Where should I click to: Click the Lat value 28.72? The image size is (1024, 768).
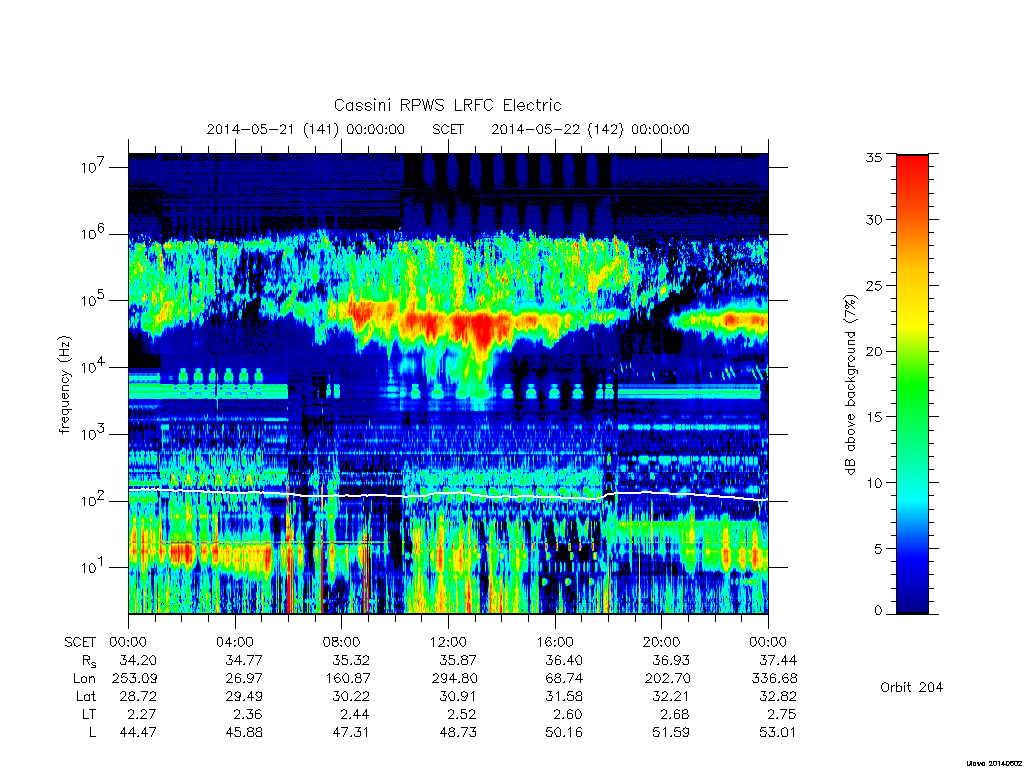(138, 696)
